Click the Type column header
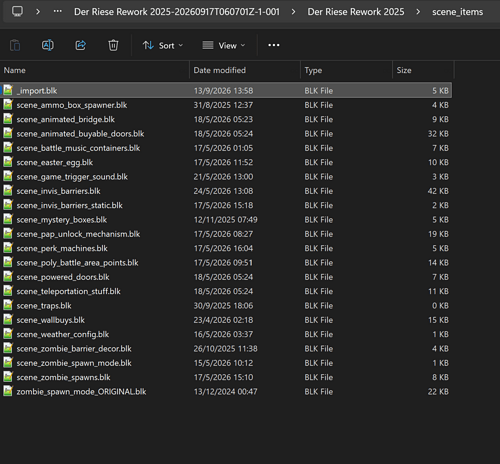Viewport: 500px width, 464px height. 347,70
